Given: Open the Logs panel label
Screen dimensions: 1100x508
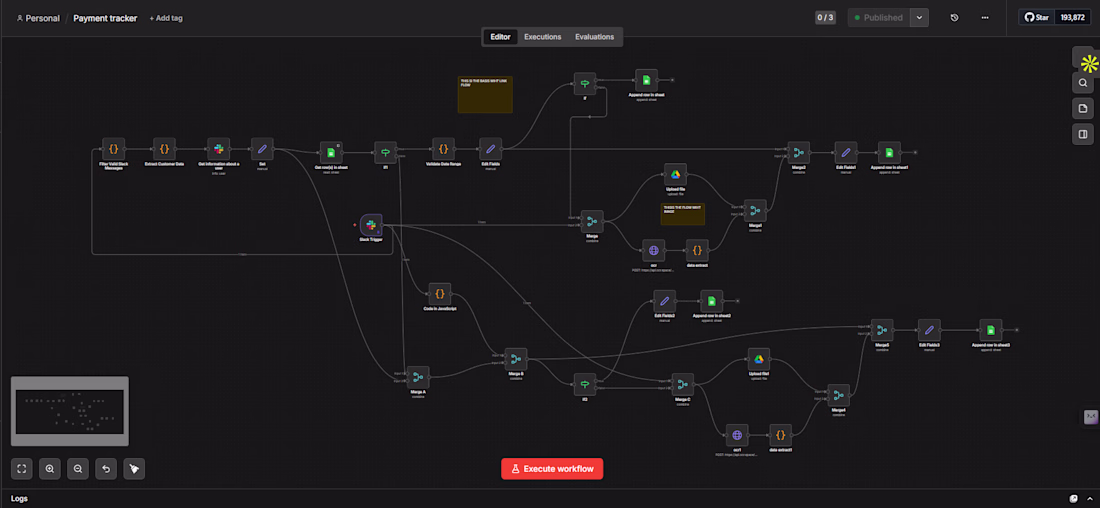Looking at the screenshot, I should pyautogui.click(x=20, y=498).
